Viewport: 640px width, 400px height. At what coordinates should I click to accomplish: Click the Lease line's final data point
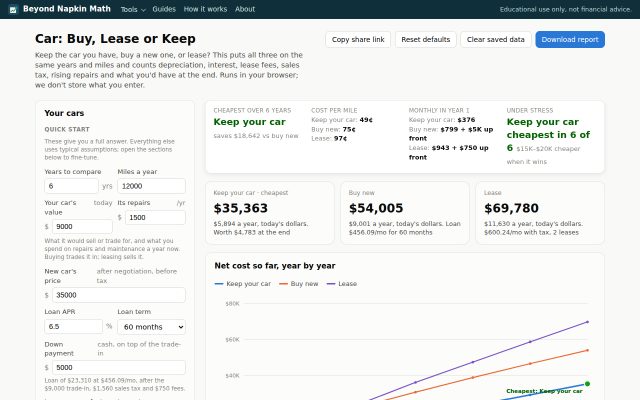(587, 322)
